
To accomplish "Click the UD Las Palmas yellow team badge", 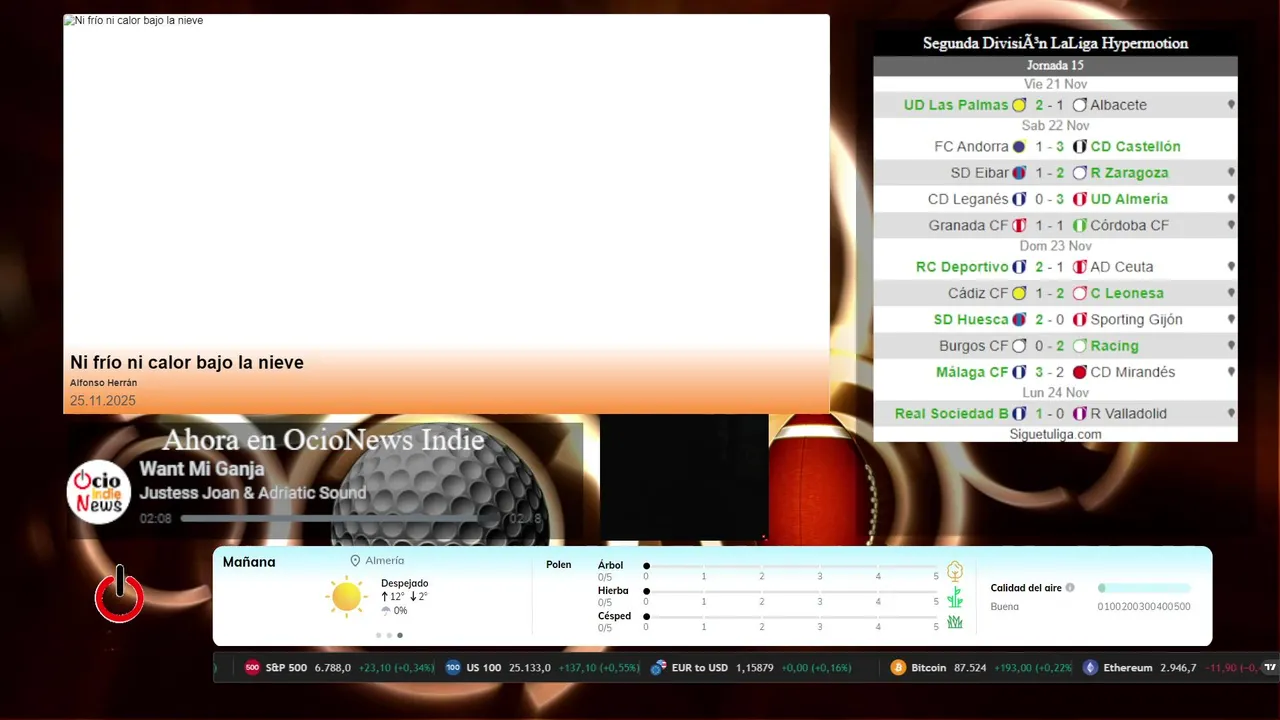I will point(1019,105).
